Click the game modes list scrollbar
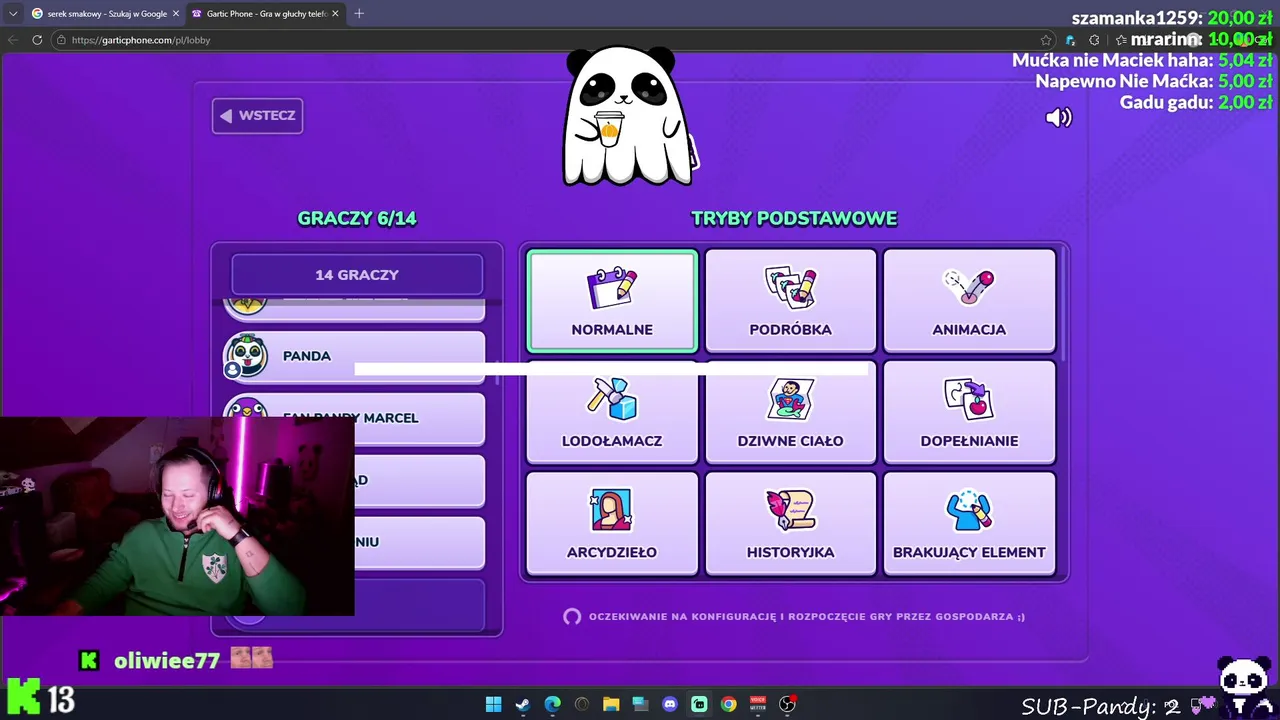 point(1062,306)
